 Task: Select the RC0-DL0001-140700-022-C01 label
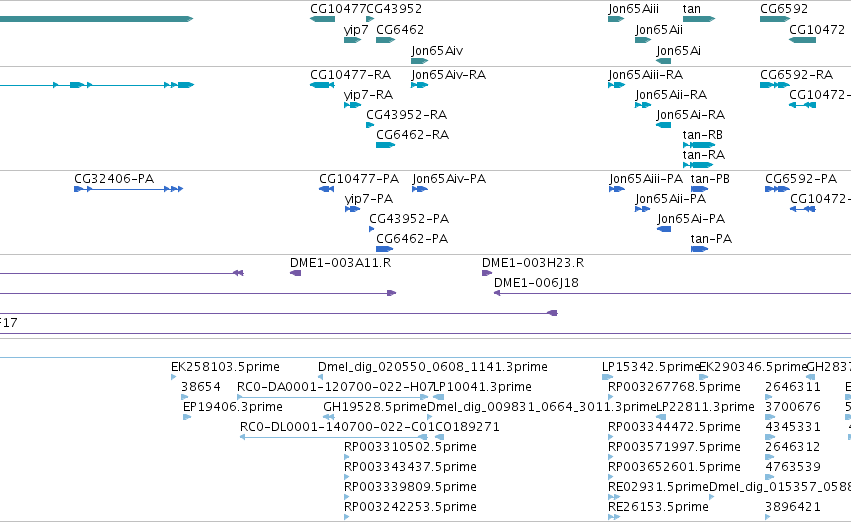pyautogui.click(x=337, y=427)
